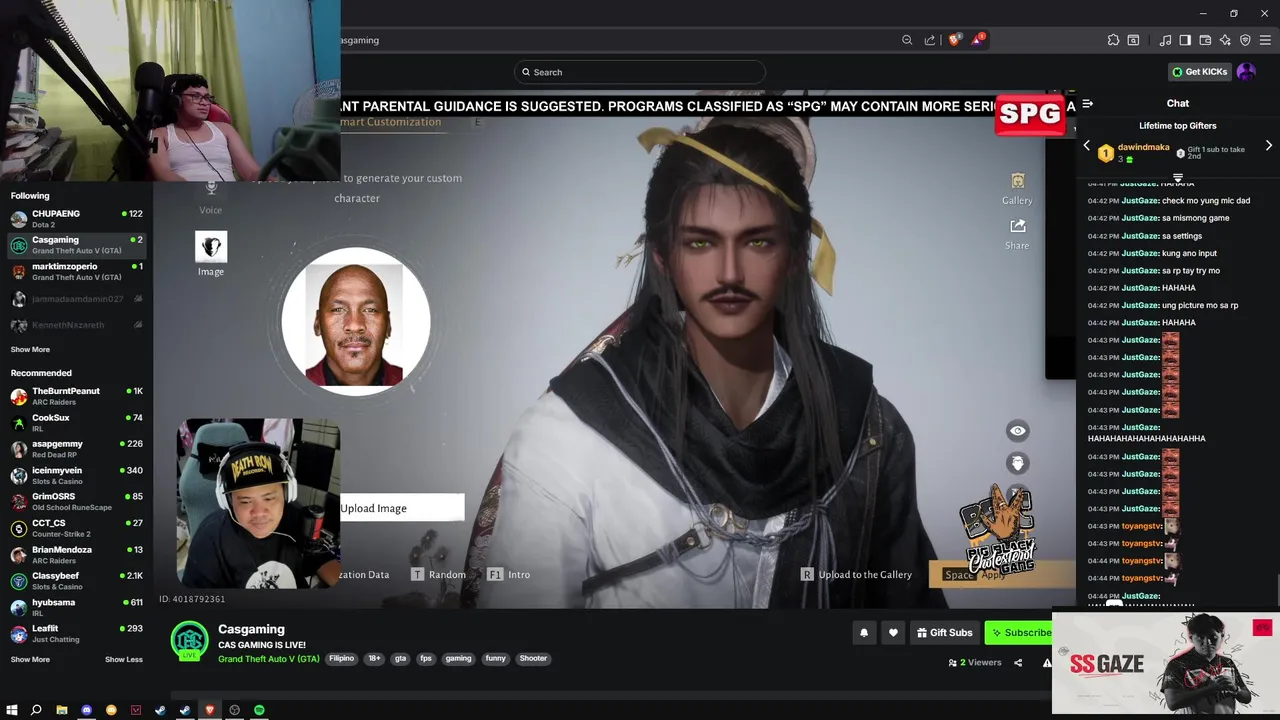Image resolution: width=1280 pixels, height=720 pixels.
Task: Open Discord from the taskbar
Action: click(86, 710)
